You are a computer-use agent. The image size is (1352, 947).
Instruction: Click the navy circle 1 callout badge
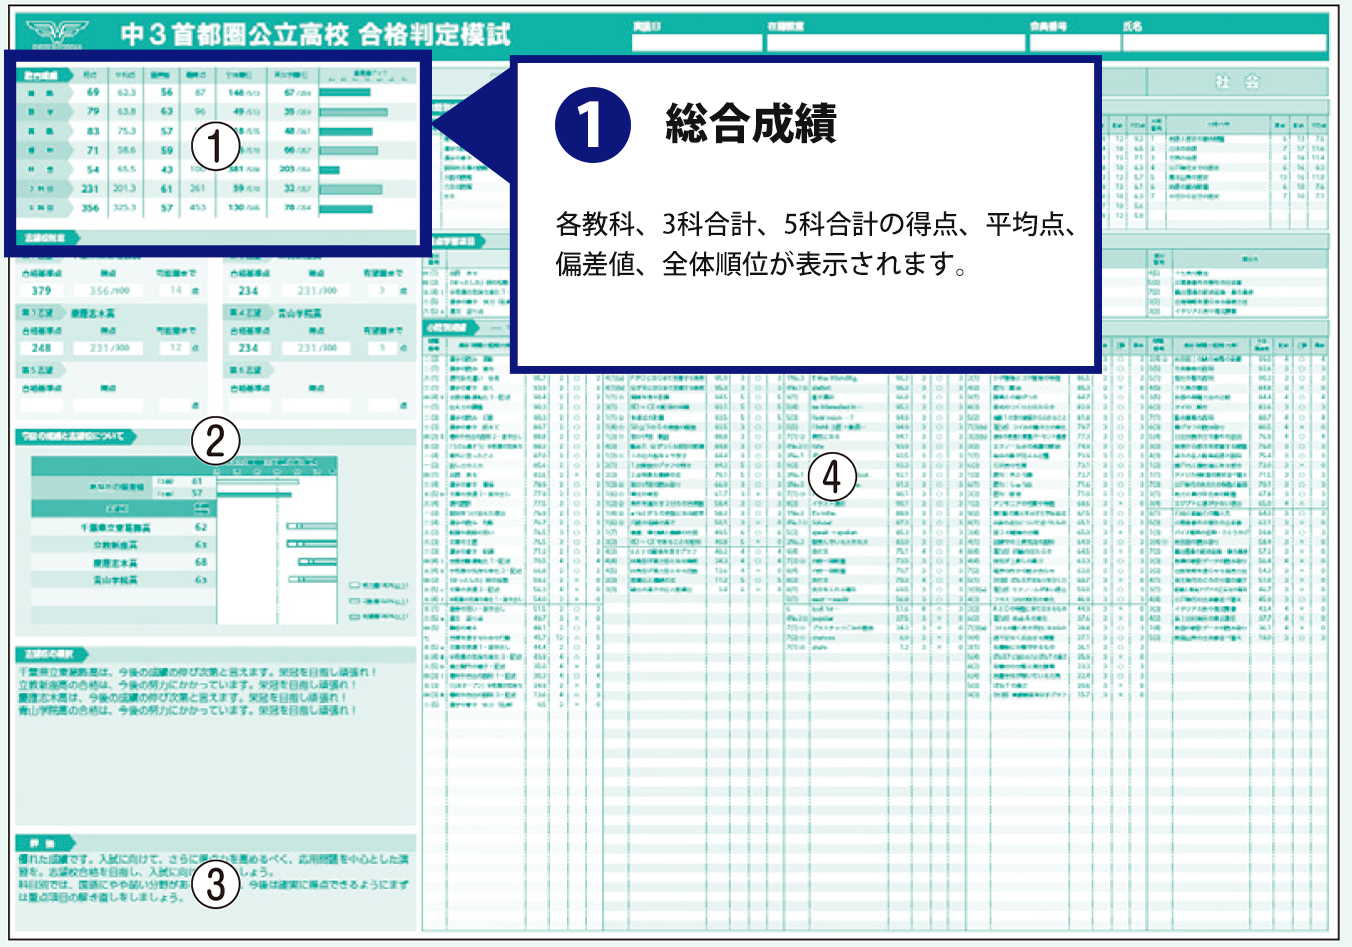592,125
